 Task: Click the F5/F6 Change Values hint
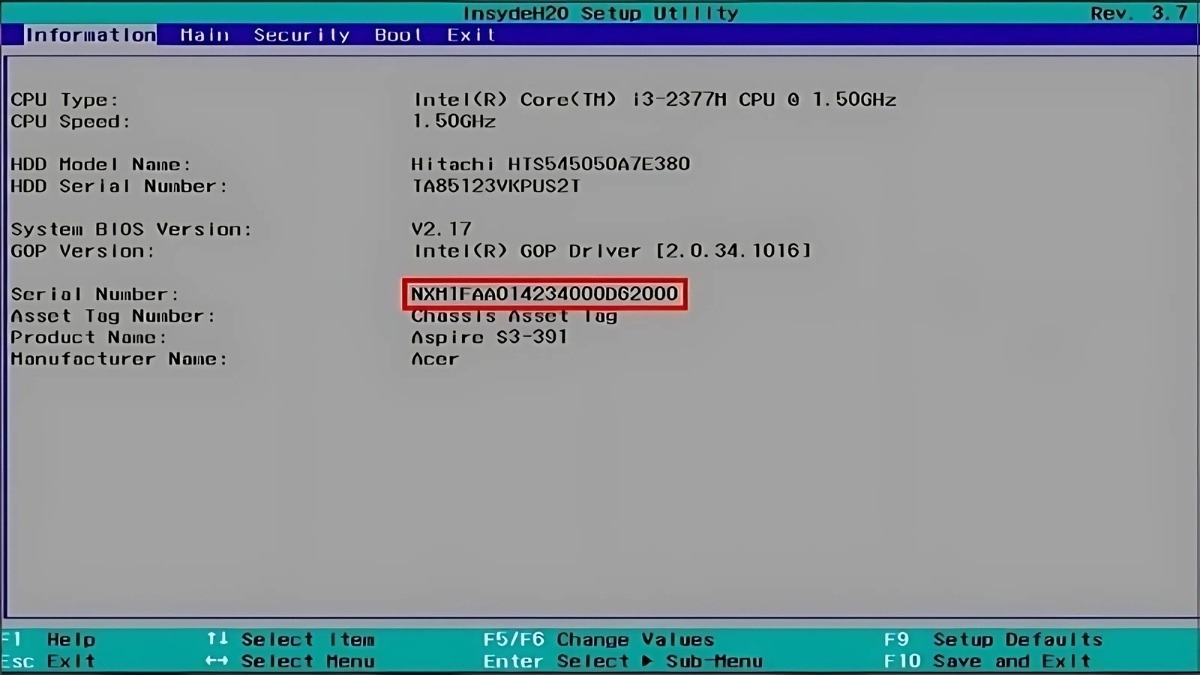click(x=599, y=640)
